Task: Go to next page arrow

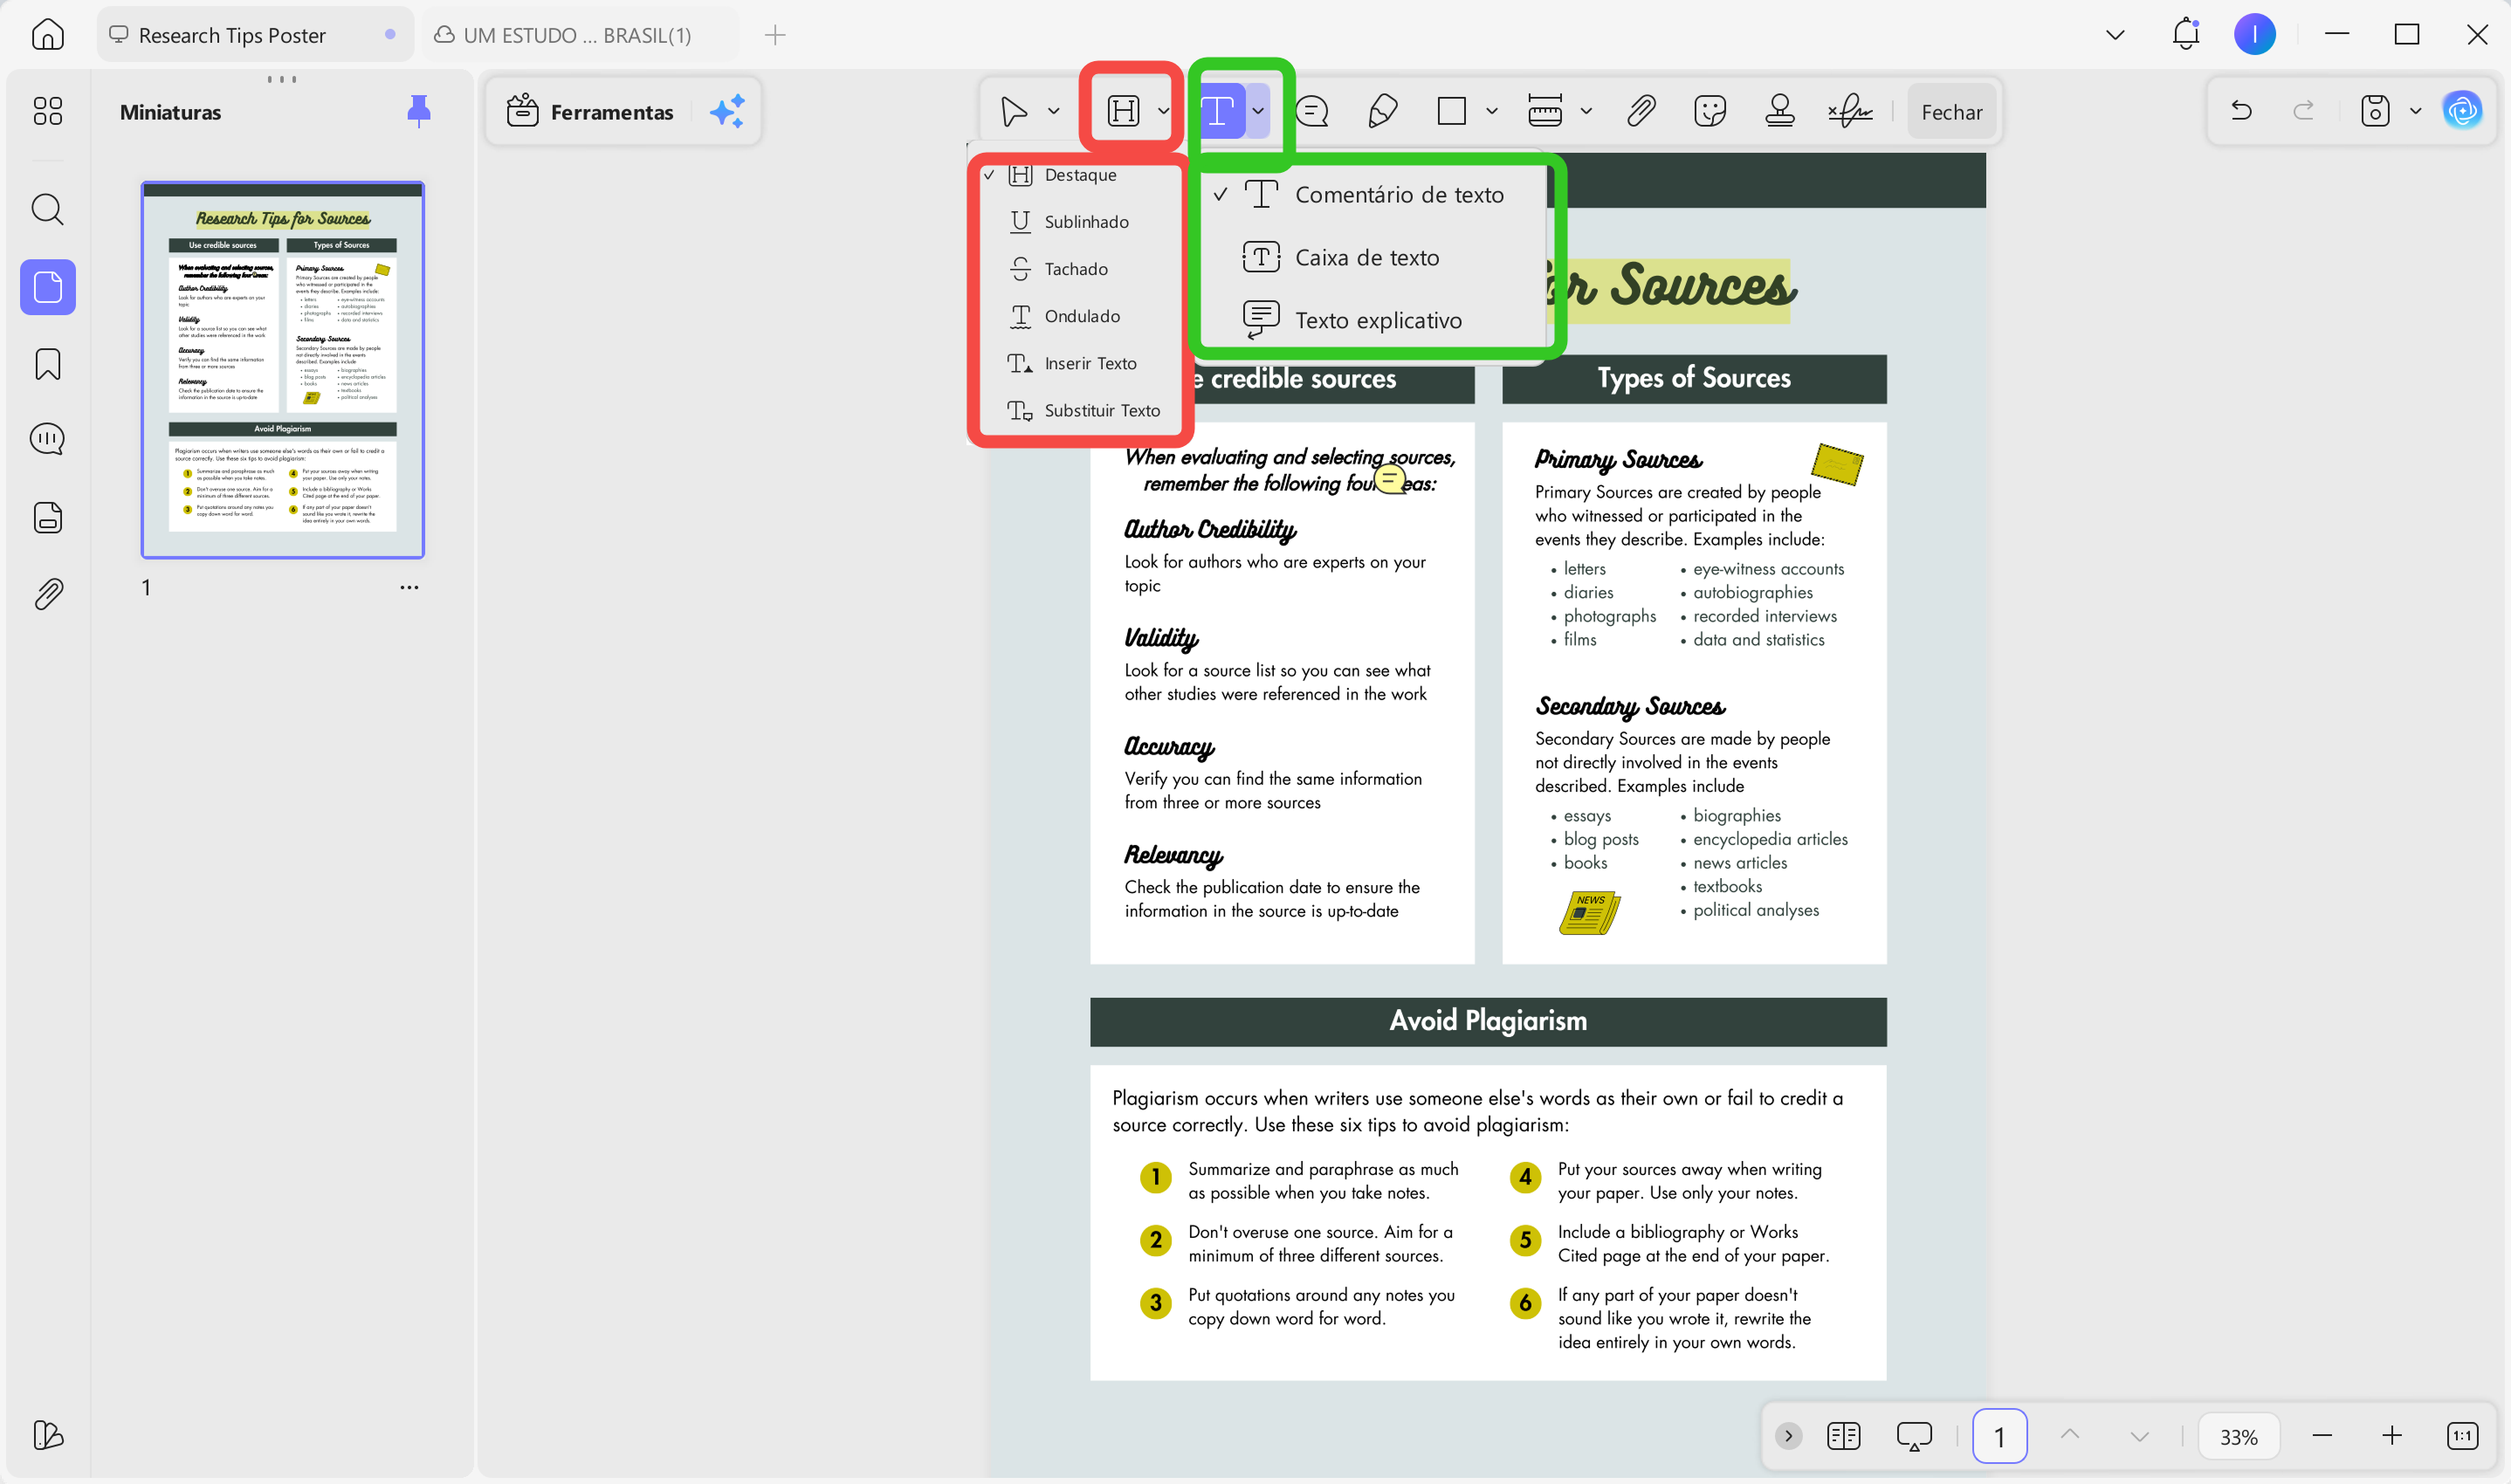Action: (2139, 1436)
